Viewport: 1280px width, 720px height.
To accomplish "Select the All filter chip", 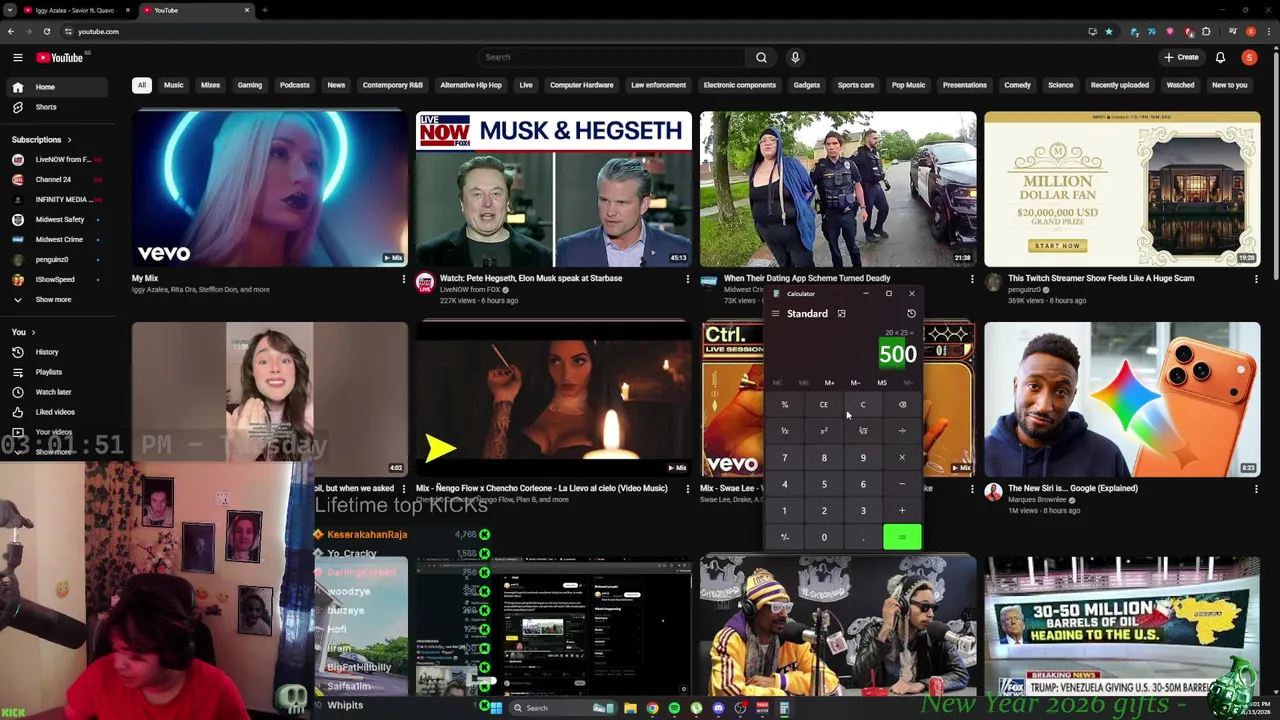I will [142, 85].
